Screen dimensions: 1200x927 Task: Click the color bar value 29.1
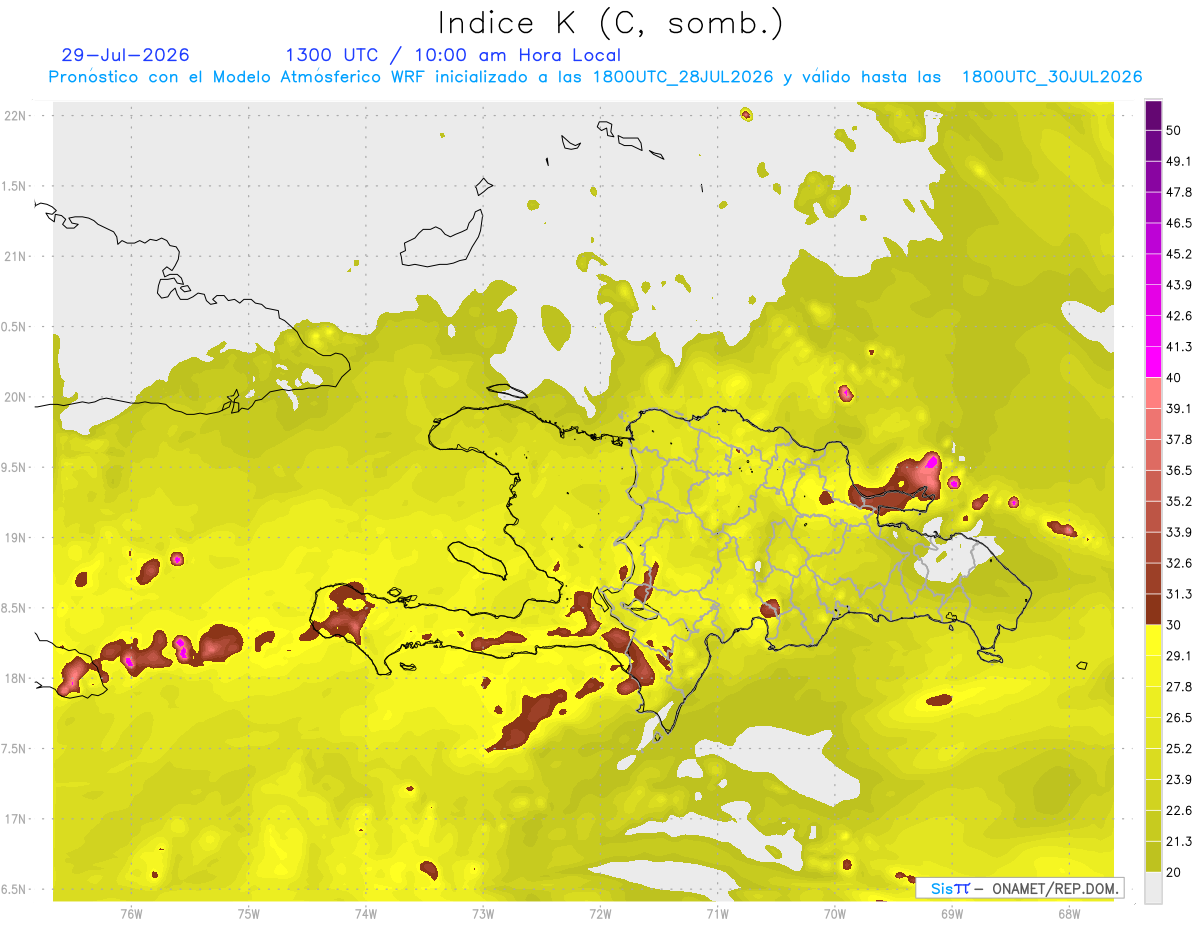(x=1179, y=656)
